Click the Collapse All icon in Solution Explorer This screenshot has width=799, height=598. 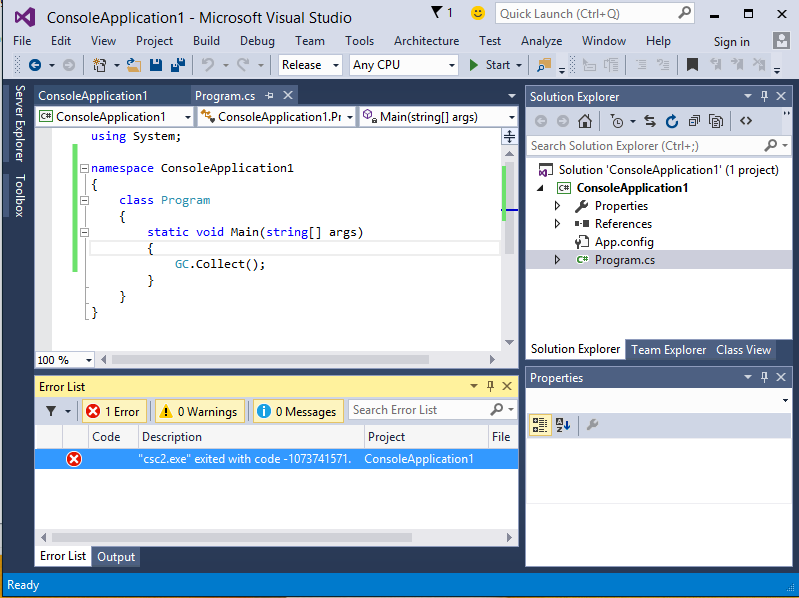click(x=694, y=121)
